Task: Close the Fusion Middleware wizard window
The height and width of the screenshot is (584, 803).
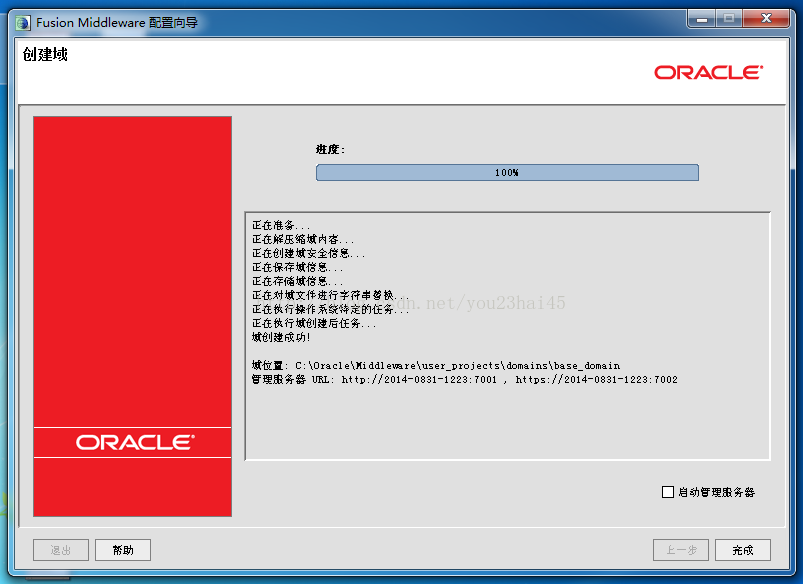Action: (766, 19)
